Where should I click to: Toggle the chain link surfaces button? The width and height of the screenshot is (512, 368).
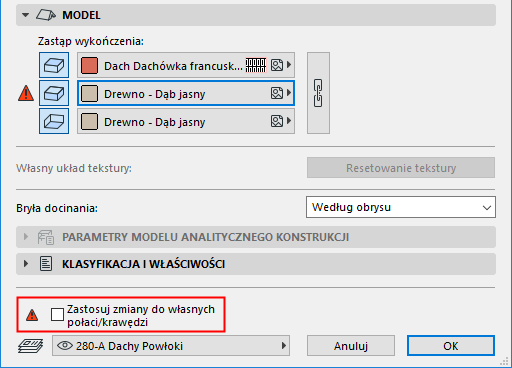click(x=318, y=93)
